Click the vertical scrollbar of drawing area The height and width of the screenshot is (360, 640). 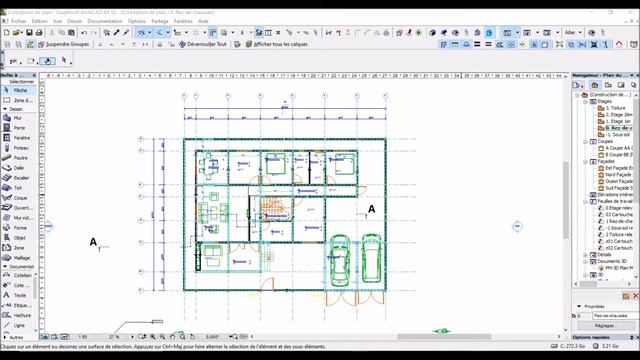[566, 200]
